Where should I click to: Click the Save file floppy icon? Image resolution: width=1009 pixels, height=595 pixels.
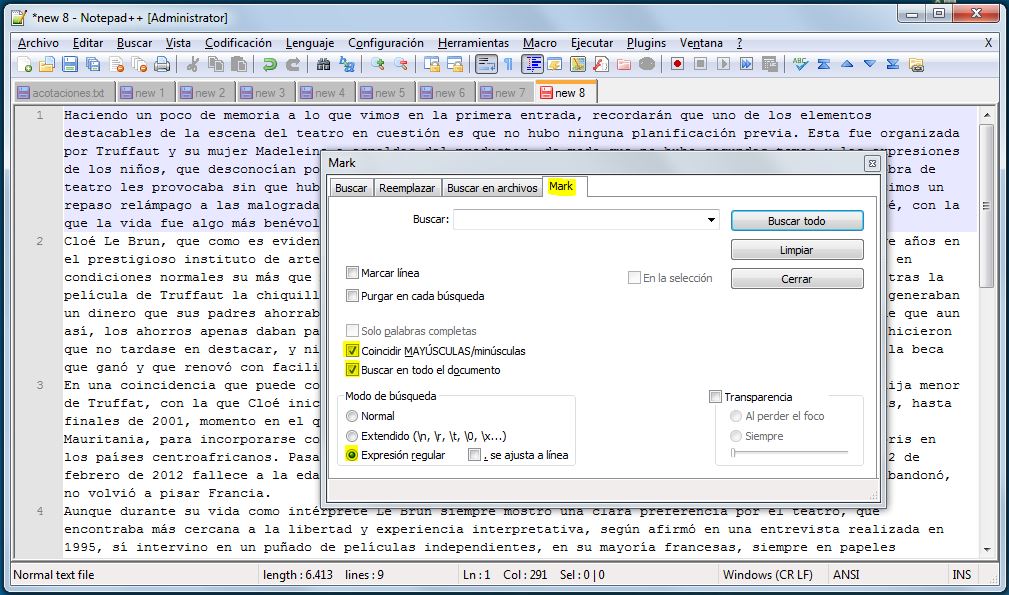click(70, 64)
